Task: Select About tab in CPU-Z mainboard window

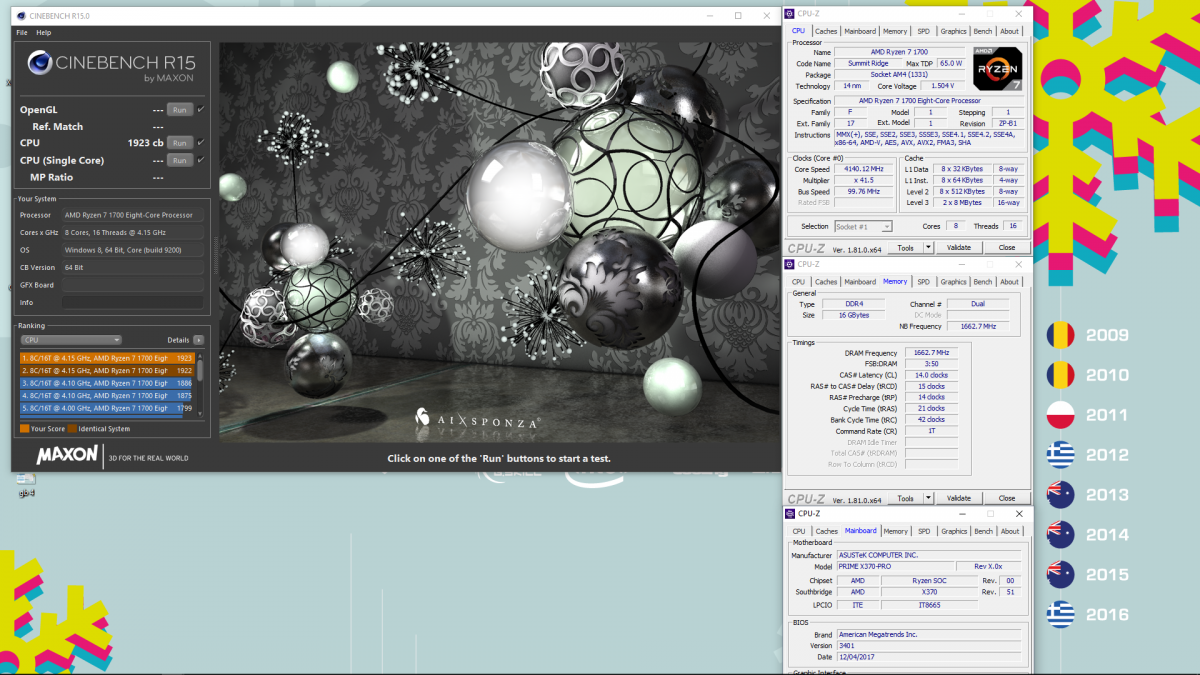Action: coord(1010,531)
